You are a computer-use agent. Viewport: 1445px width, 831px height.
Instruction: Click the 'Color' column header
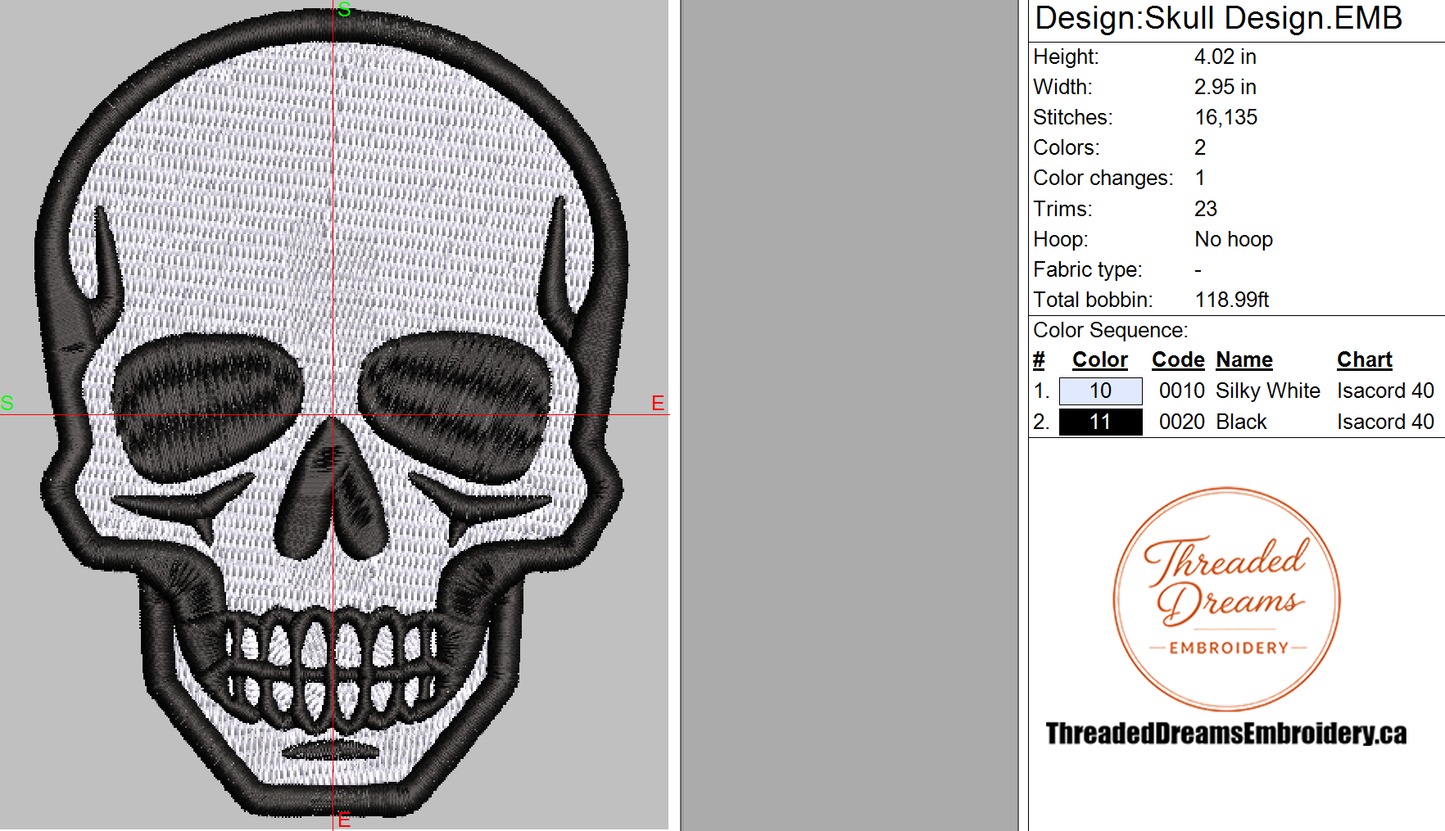click(x=1100, y=360)
